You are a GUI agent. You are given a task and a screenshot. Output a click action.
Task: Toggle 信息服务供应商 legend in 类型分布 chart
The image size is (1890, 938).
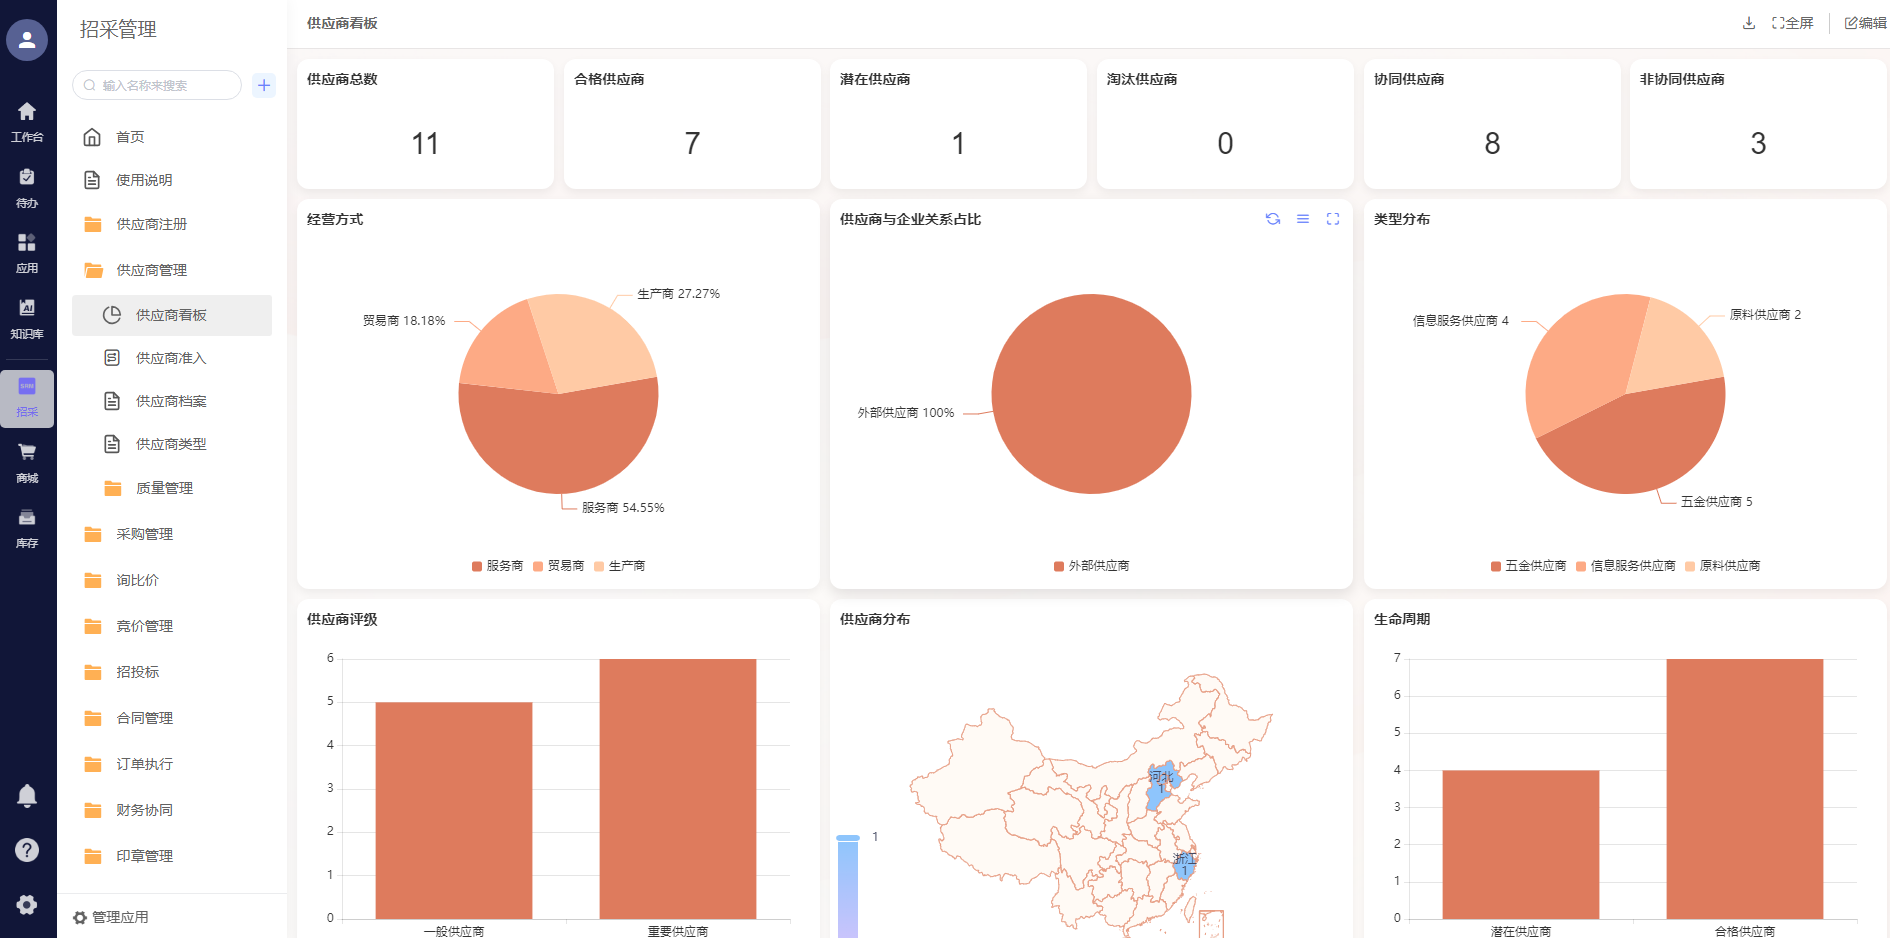1625,566
